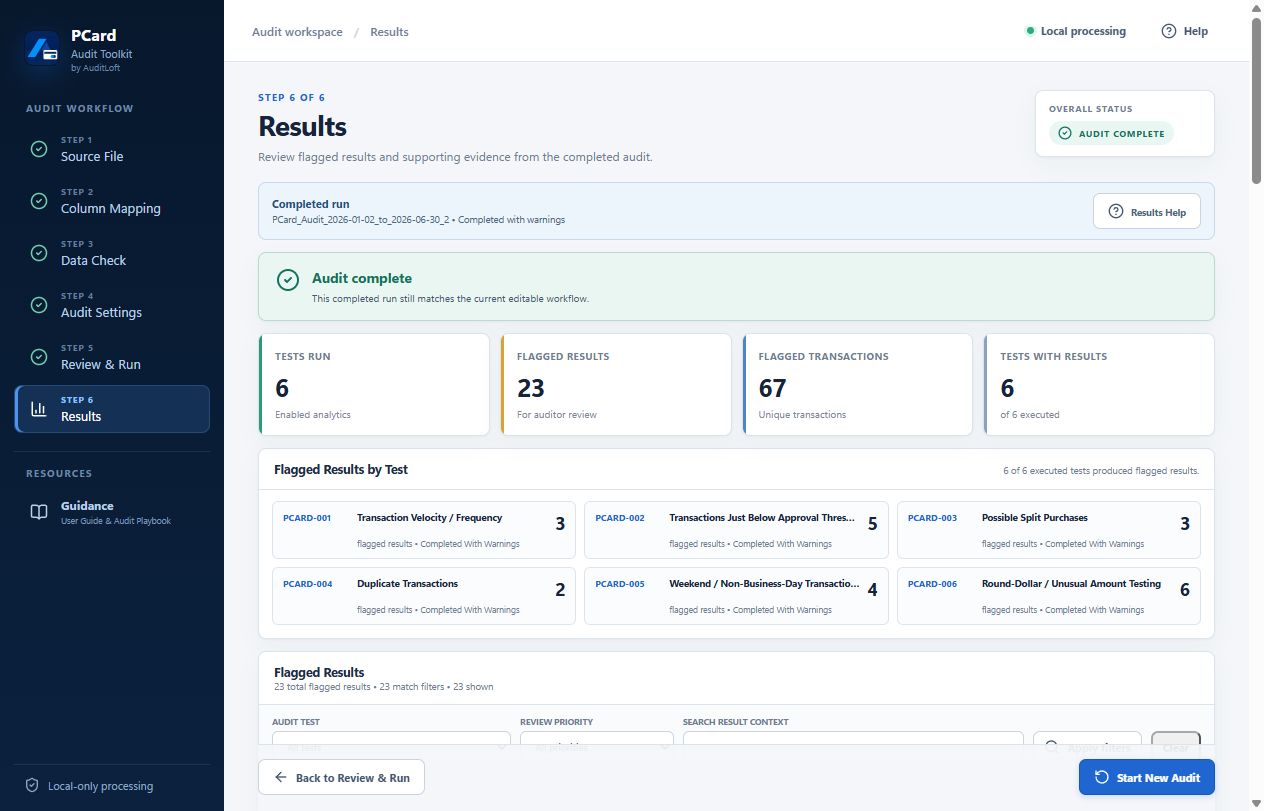Click Back to Review & Run button
This screenshot has width=1264, height=811.
click(x=341, y=777)
